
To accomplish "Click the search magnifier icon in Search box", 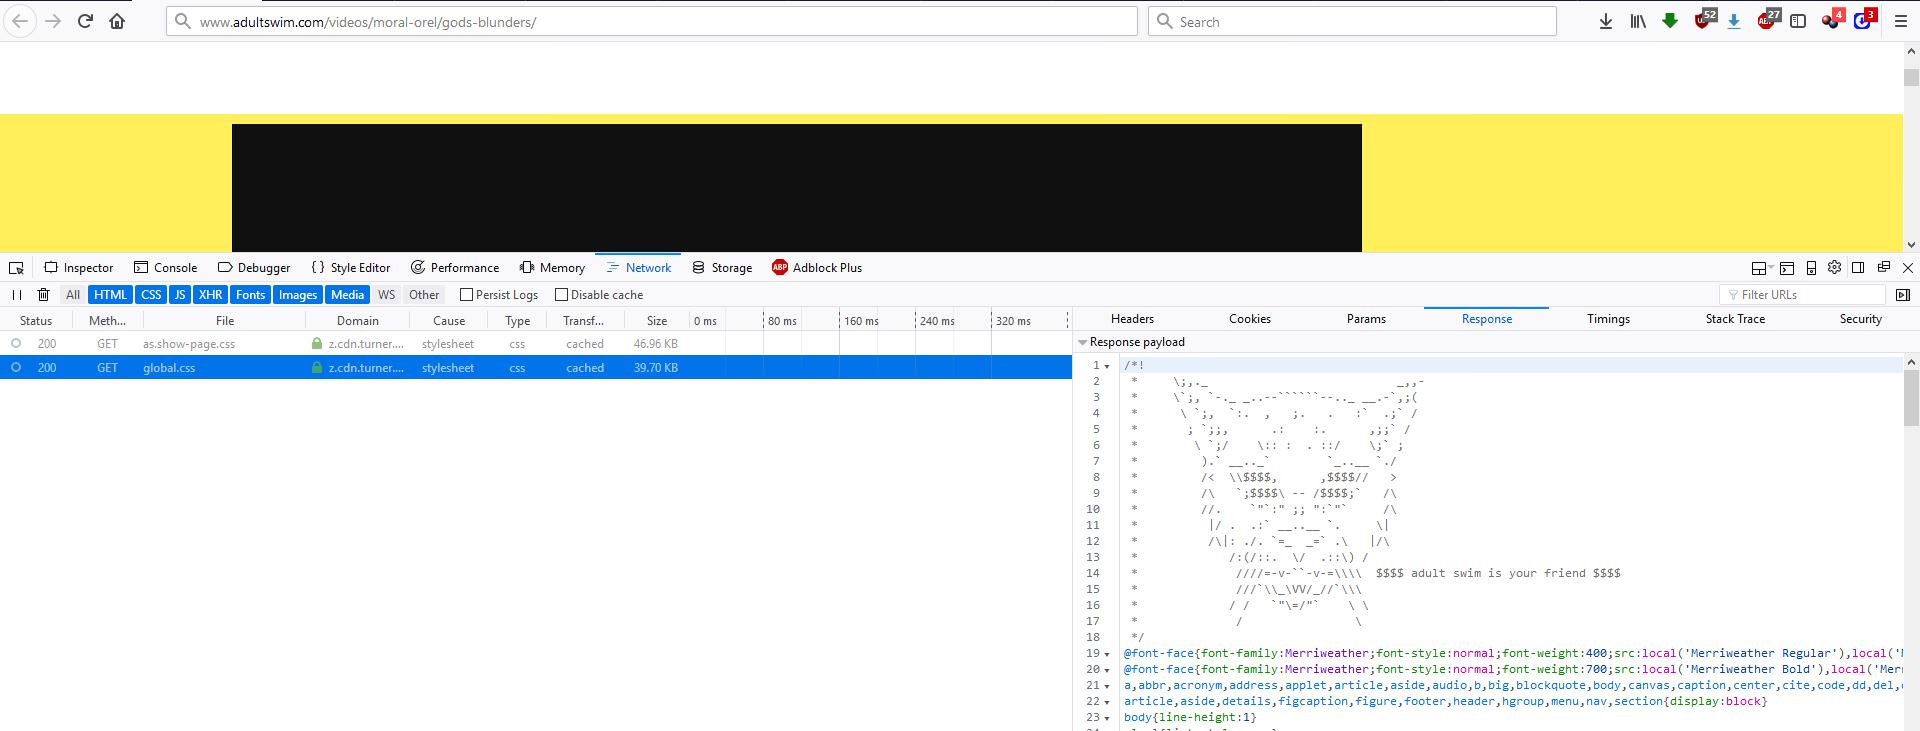I will pos(1164,21).
